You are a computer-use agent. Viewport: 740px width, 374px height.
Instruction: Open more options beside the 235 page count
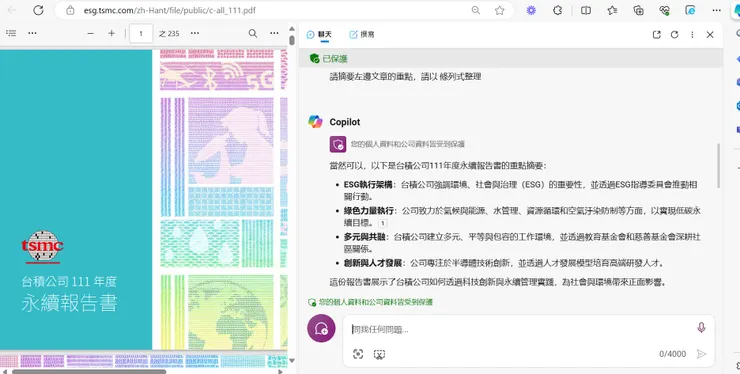(194, 33)
